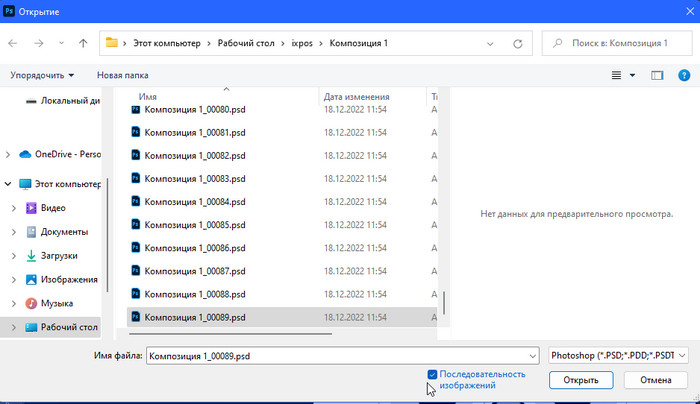Refresh the folder contents

[517, 44]
